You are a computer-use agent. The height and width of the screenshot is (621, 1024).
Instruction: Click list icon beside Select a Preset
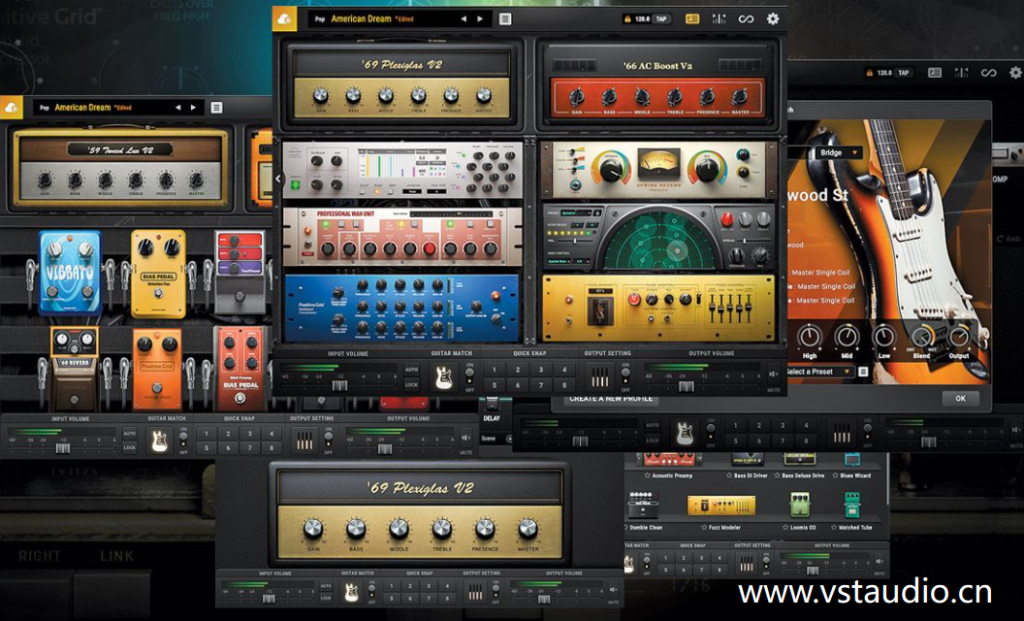pos(863,372)
